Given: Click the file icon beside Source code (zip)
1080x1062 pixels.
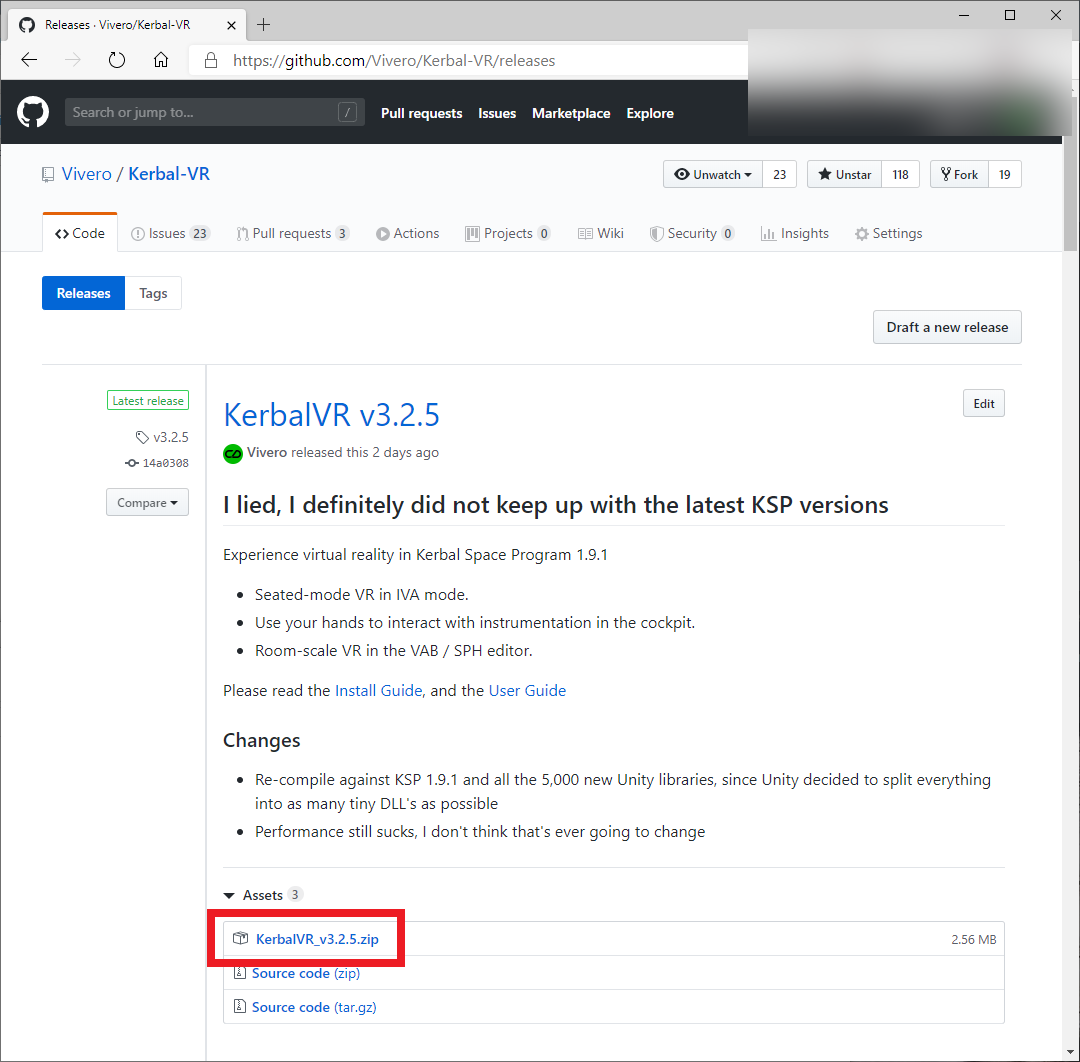Looking at the screenshot, I should (239, 972).
